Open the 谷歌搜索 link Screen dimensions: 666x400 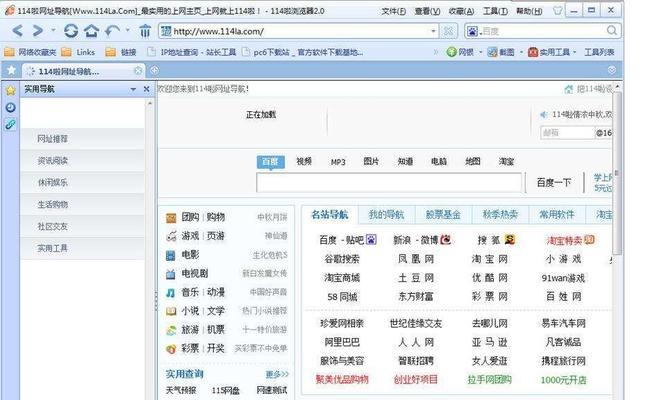click(x=342, y=259)
